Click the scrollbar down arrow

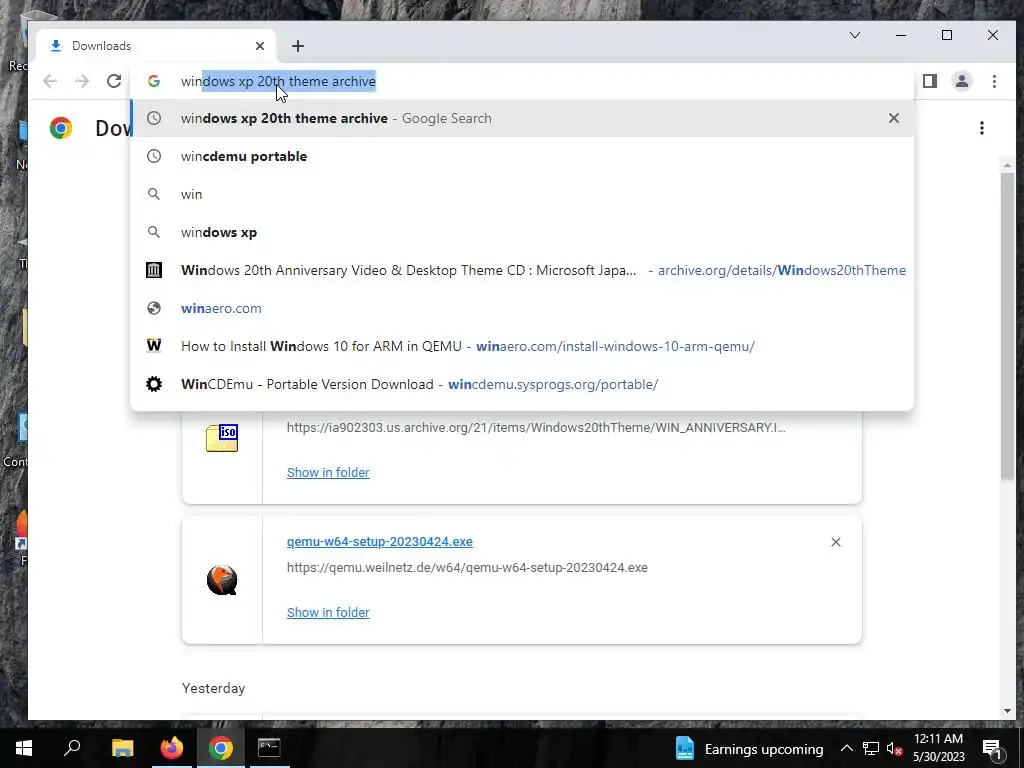[1007, 711]
